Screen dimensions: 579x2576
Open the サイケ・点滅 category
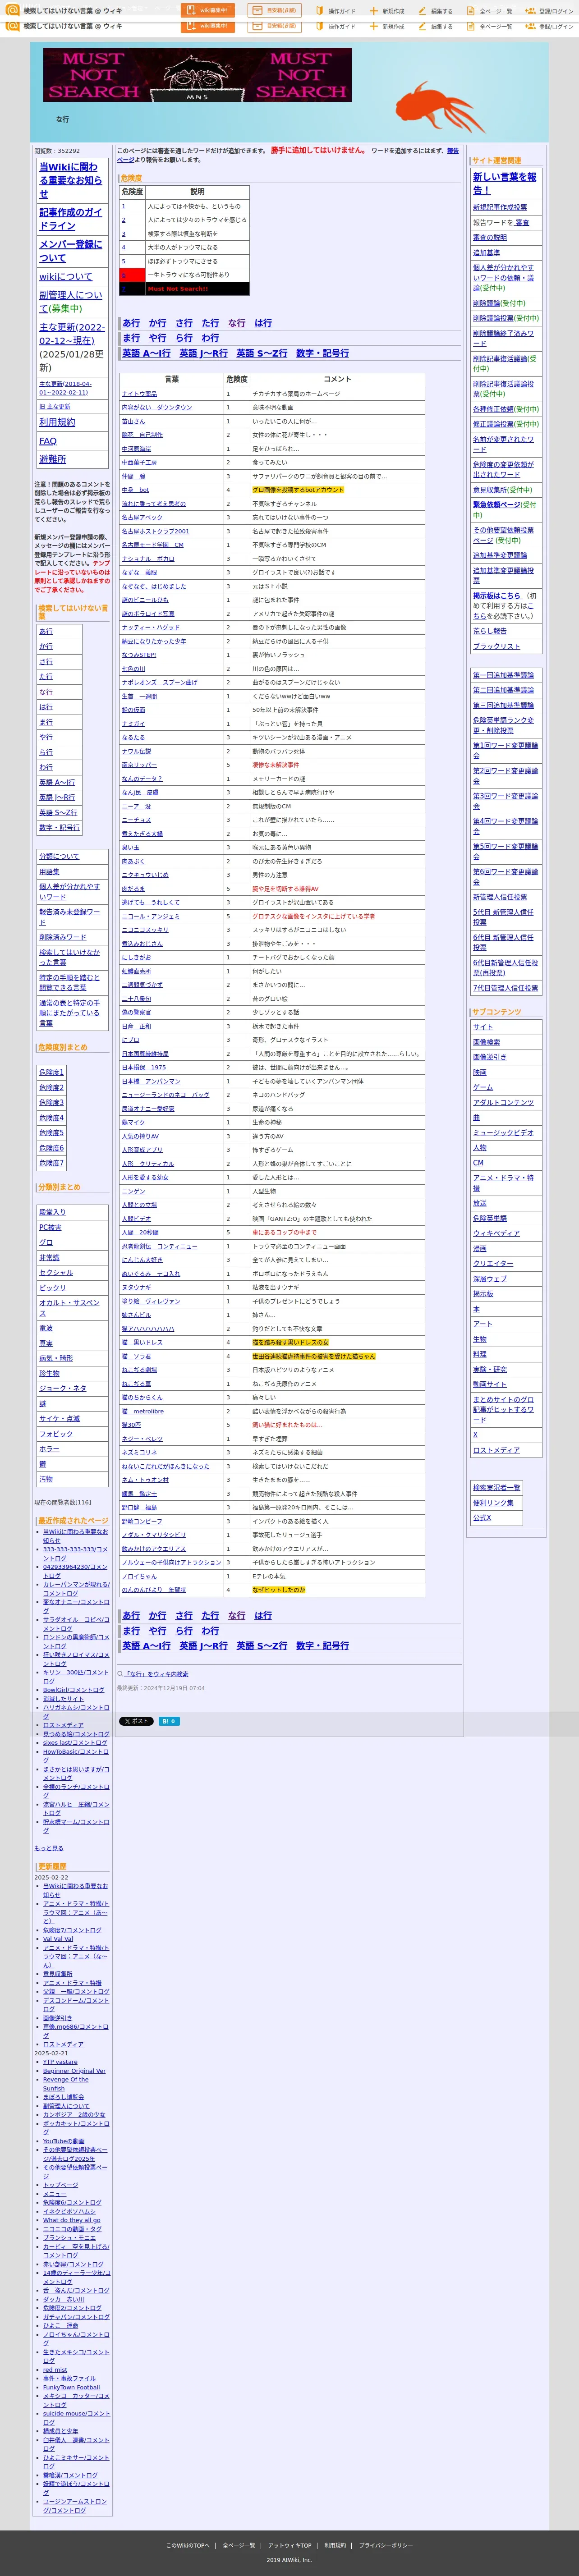point(59,1419)
